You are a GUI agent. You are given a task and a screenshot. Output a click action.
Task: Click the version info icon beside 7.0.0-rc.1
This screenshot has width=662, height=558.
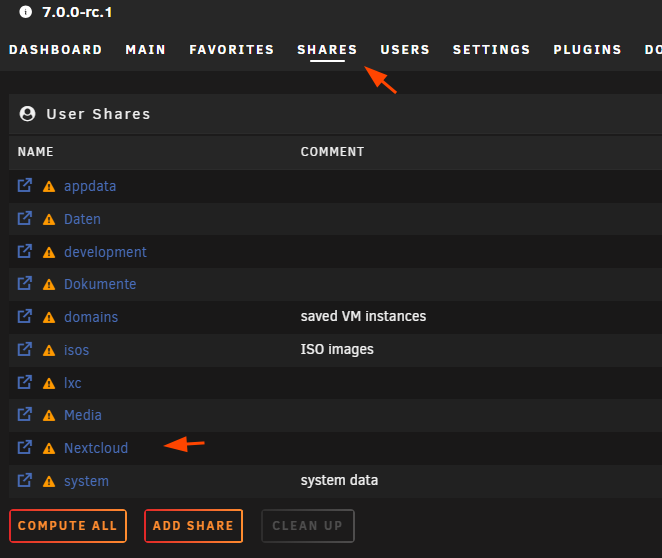point(25,12)
